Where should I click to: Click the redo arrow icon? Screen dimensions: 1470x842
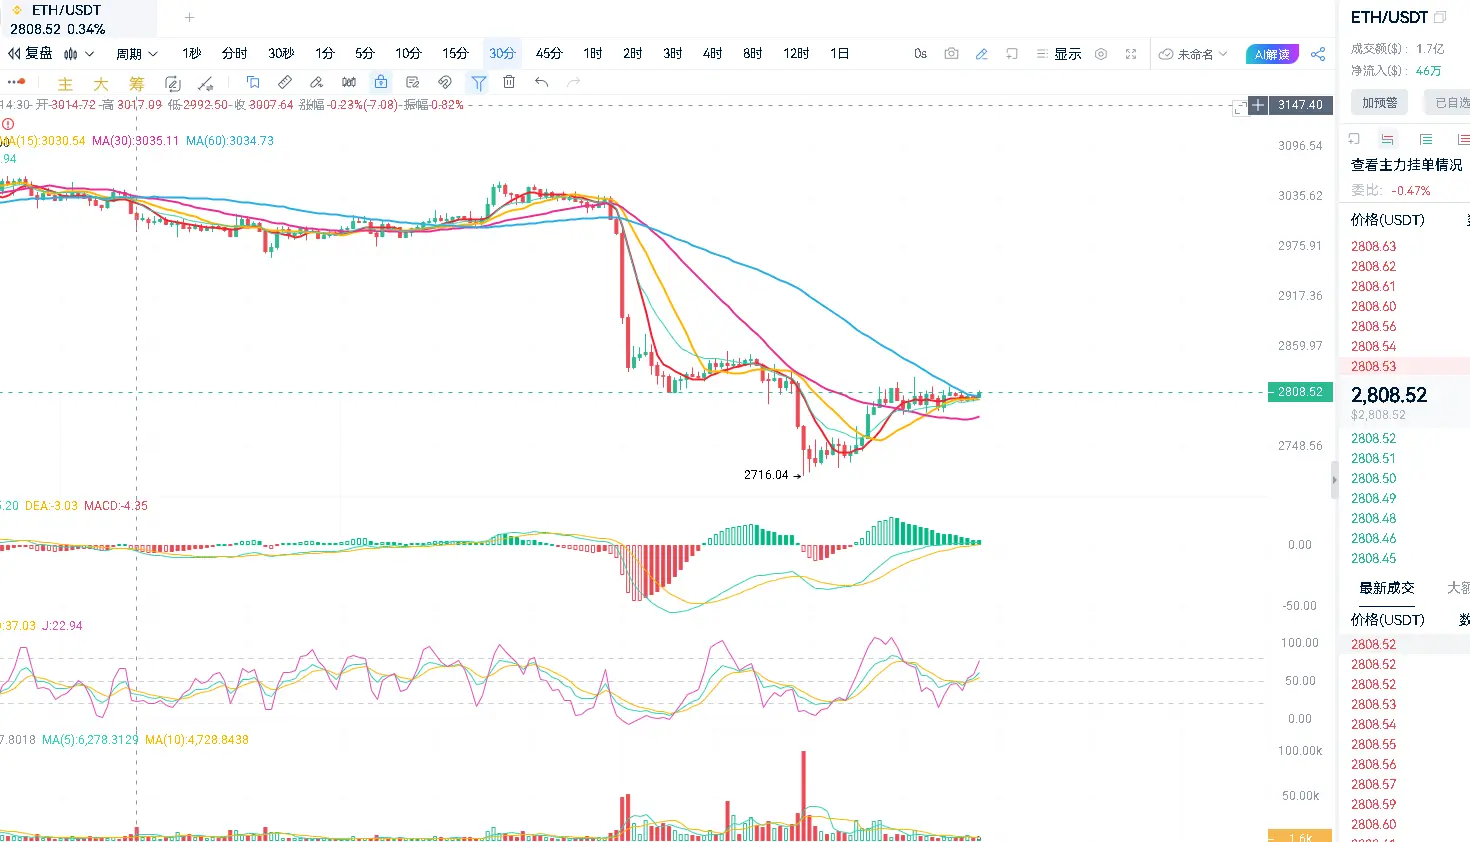[x=573, y=82]
